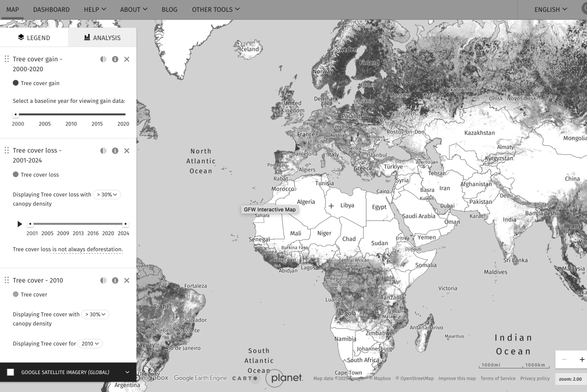Screen dimensions: 587x392
Task: Open the Dashboard page
Action: pos(51,9)
